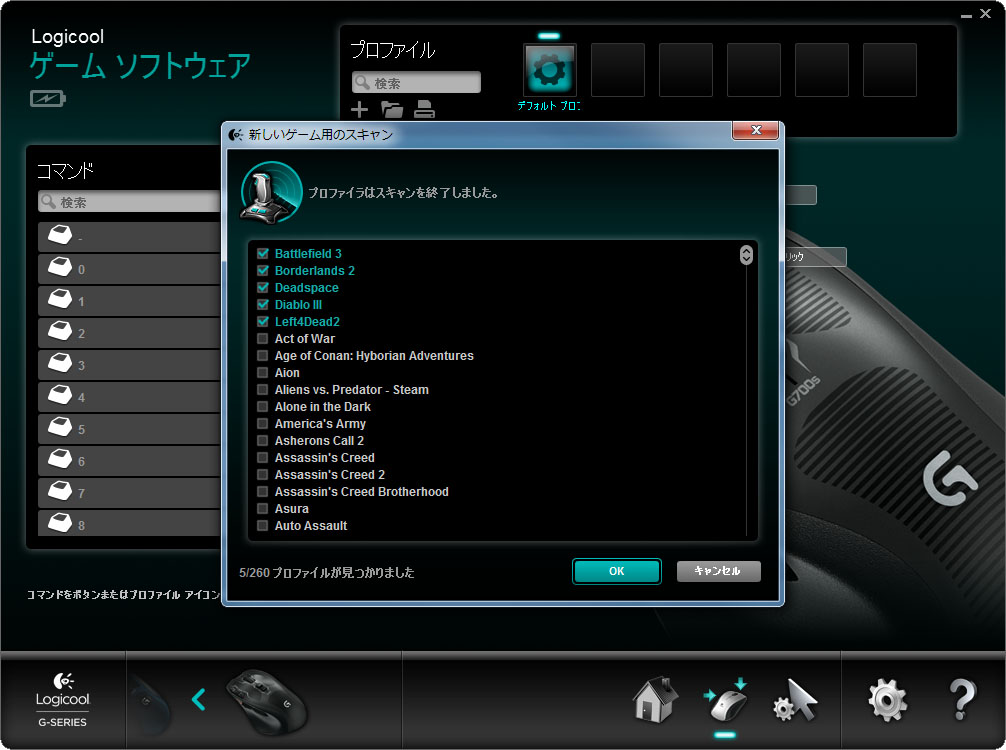Click the profile search field
1006x750 pixels.
click(416, 83)
